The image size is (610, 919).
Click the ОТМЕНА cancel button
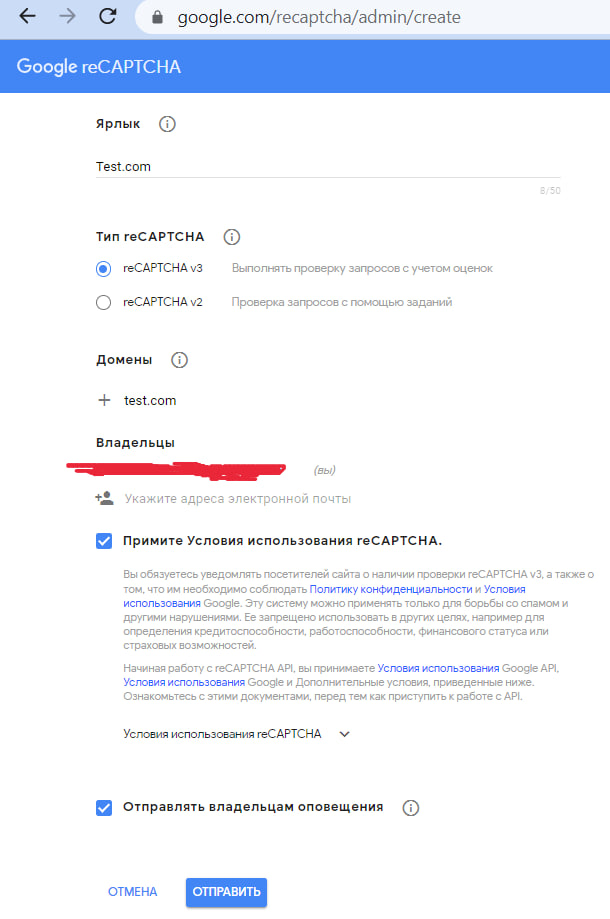pyautogui.click(x=132, y=892)
